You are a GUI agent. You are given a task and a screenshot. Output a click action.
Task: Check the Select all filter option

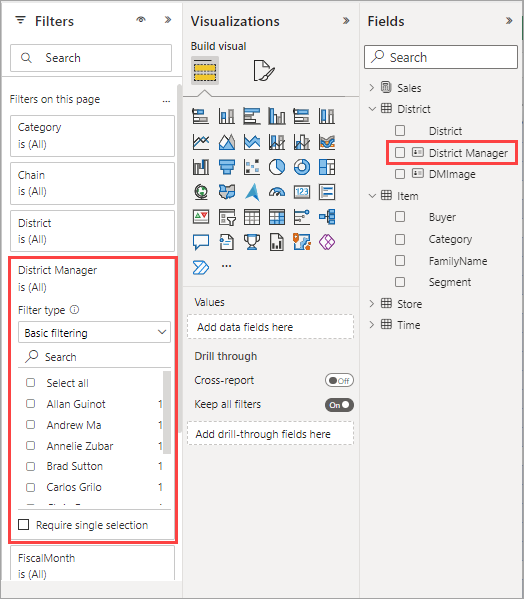[x=31, y=382]
